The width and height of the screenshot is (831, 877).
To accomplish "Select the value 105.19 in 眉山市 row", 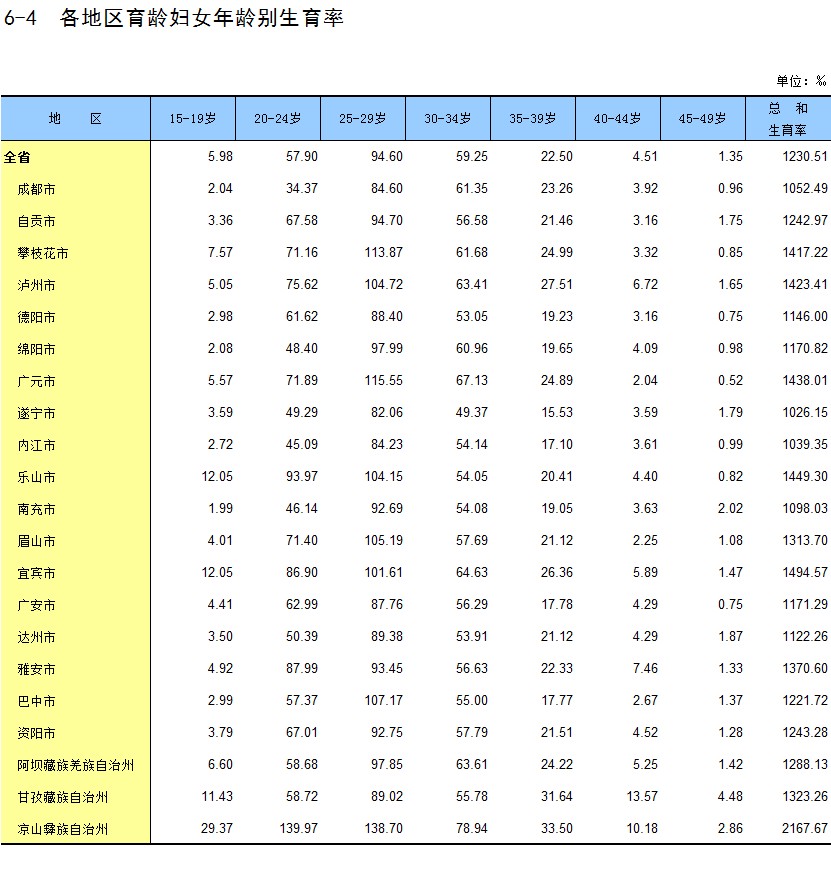I will click(384, 540).
